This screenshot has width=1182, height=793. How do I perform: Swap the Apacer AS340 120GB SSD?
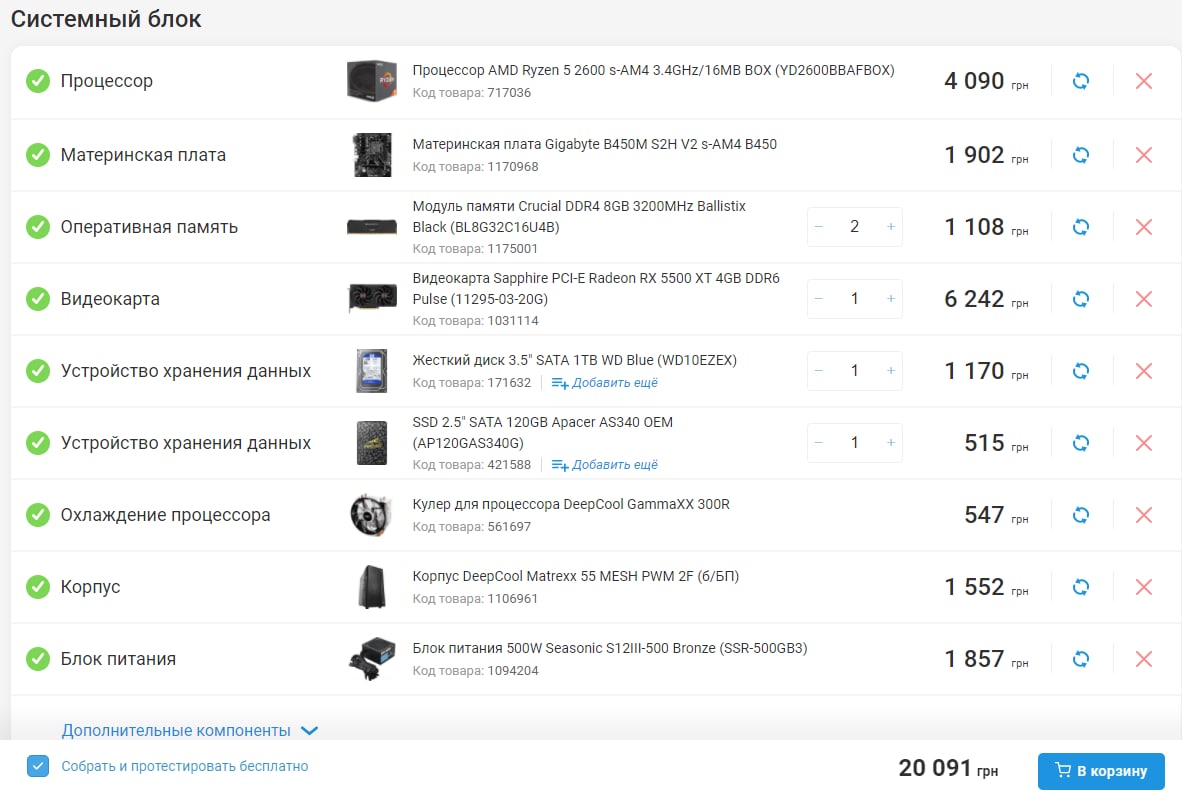coord(1080,443)
